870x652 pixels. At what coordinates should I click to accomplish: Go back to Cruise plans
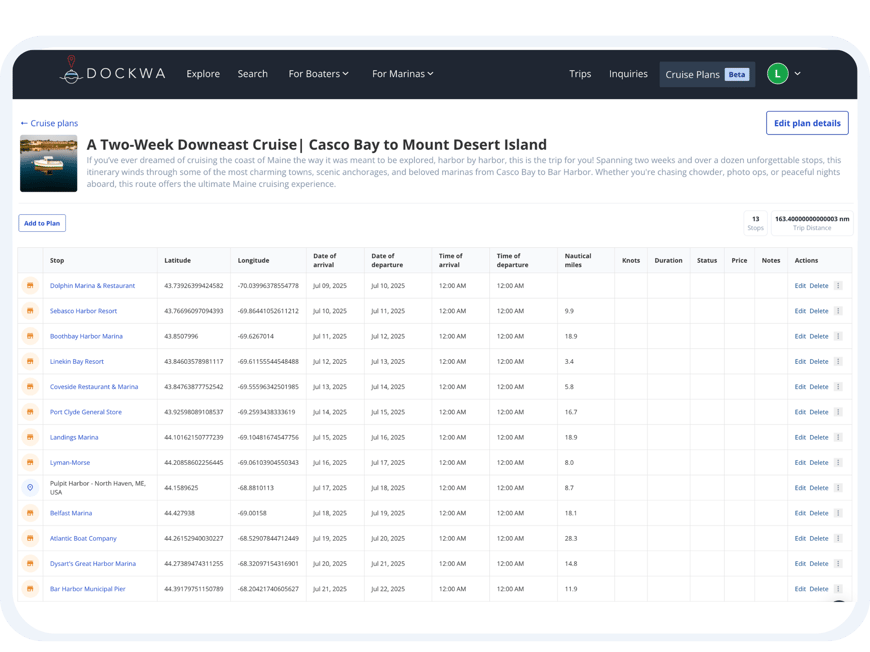(x=49, y=123)
